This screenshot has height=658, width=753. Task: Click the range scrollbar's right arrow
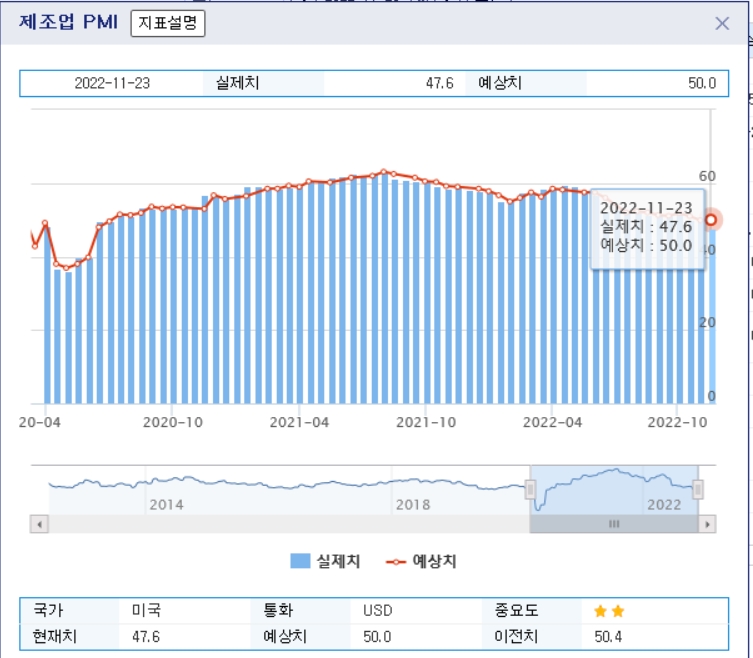(707, 524)
